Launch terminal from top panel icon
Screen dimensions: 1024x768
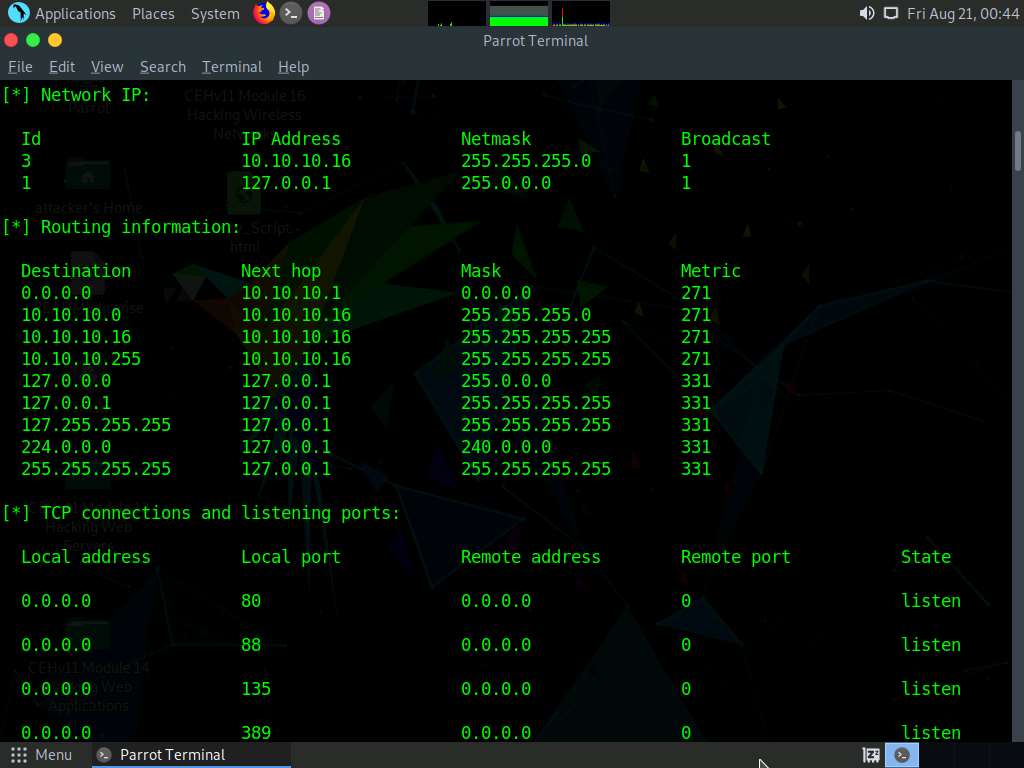pyautogui.click(x=291, y=13)
